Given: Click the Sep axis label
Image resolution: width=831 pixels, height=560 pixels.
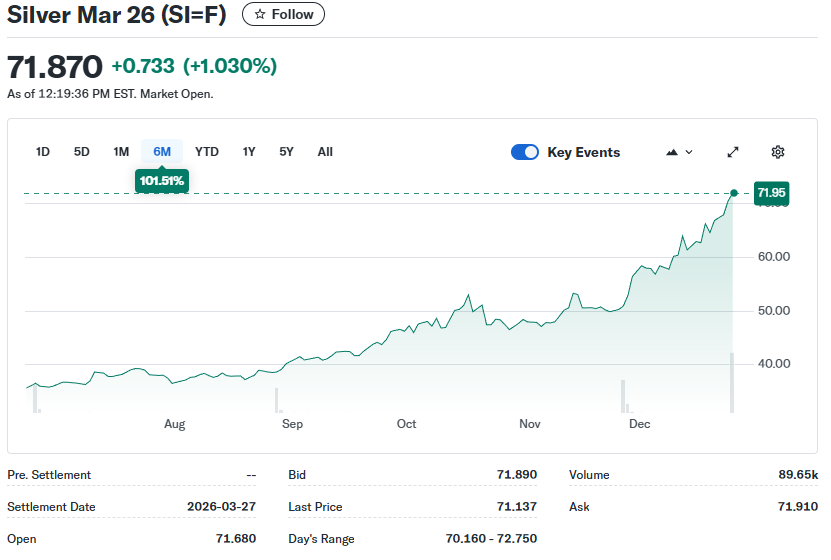Looking at the screenshot, I should 293,424.
